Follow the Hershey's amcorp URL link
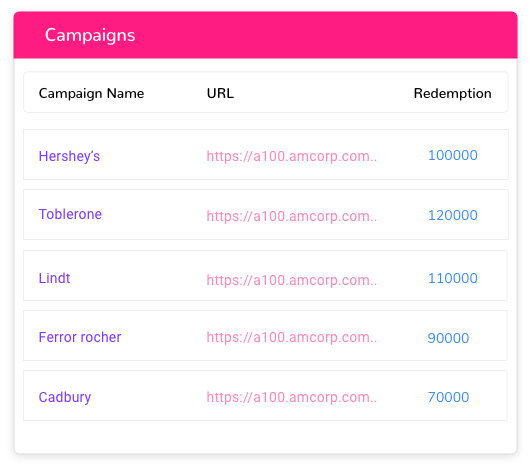 tap(292, 156)
